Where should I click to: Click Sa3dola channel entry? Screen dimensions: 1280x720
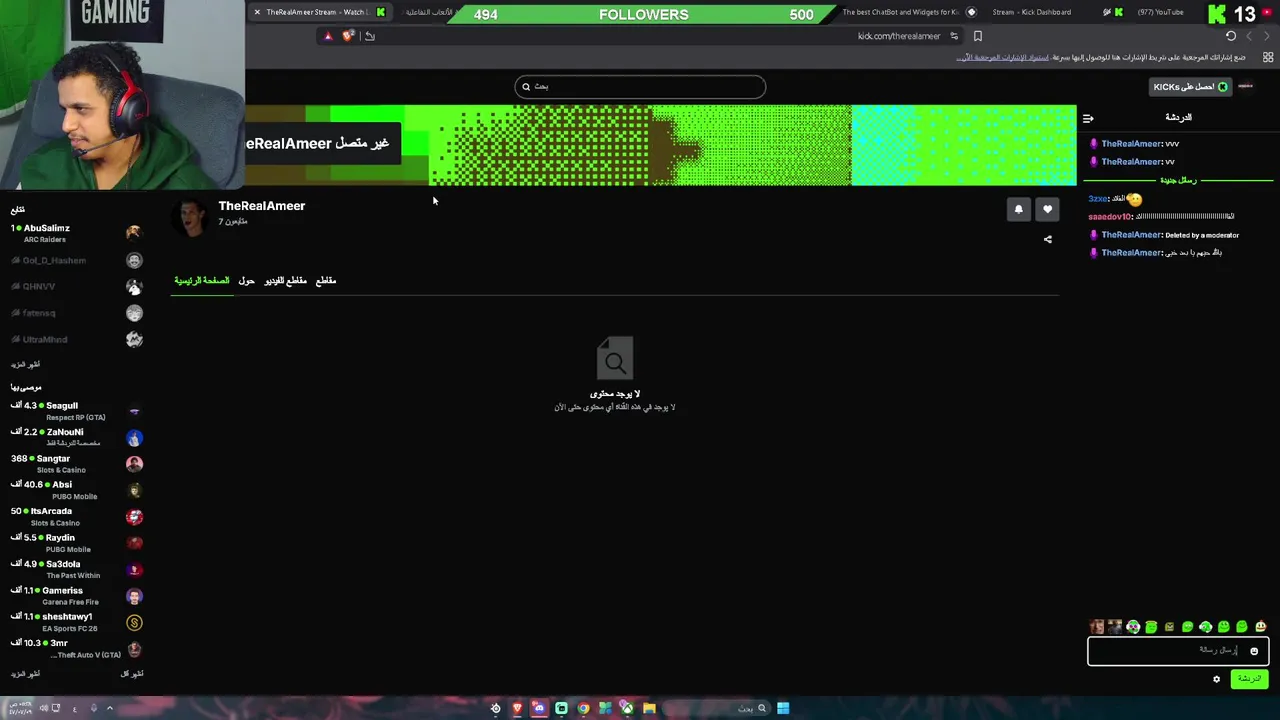click(77, 569)
